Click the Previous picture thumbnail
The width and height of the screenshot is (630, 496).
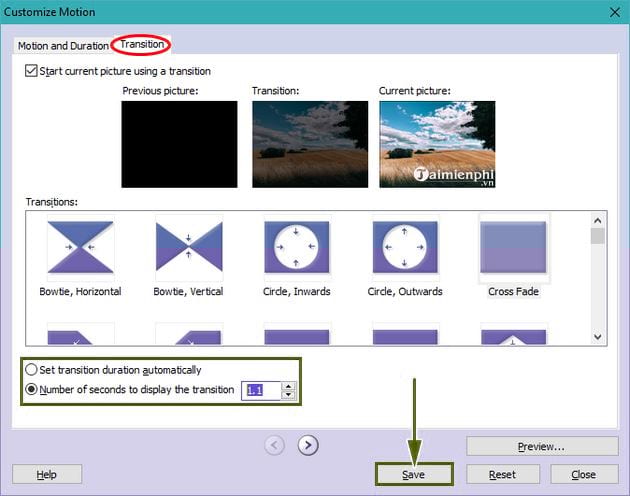pos(179,144)
